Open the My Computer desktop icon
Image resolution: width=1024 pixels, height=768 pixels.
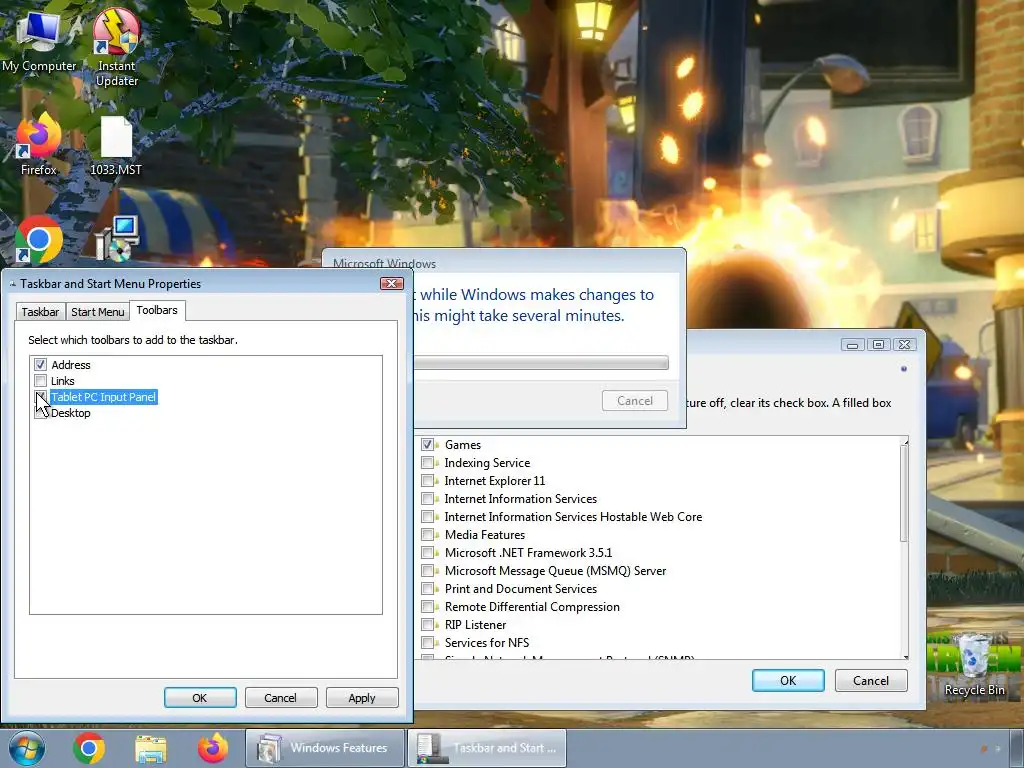coord(38,39)
